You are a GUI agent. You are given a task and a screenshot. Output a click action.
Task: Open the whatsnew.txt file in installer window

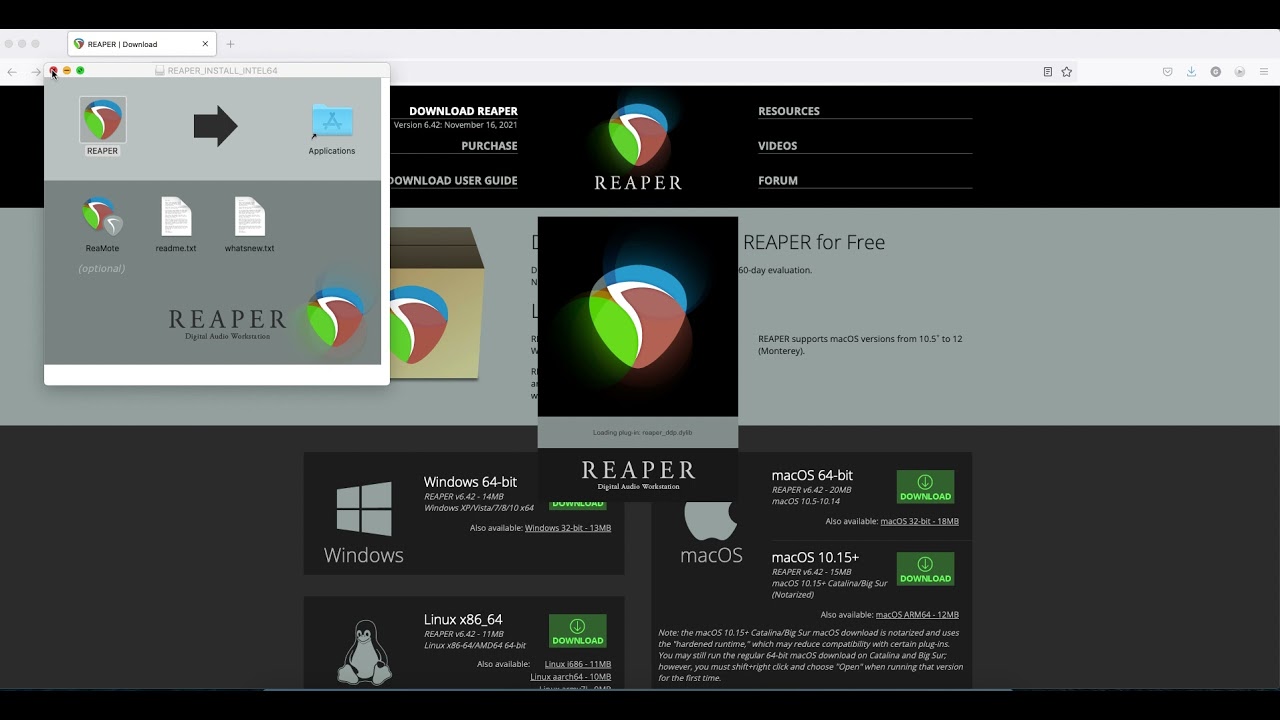(249, 217)
